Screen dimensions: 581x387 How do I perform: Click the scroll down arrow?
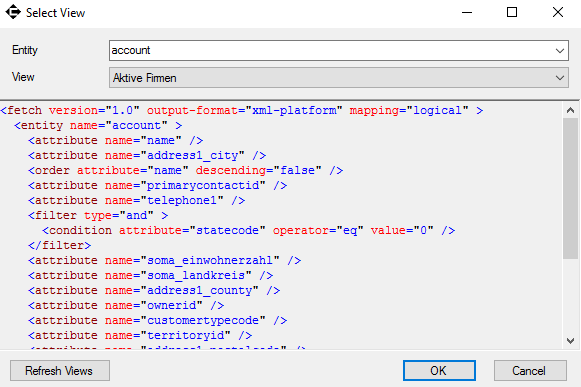coord(571,340)
